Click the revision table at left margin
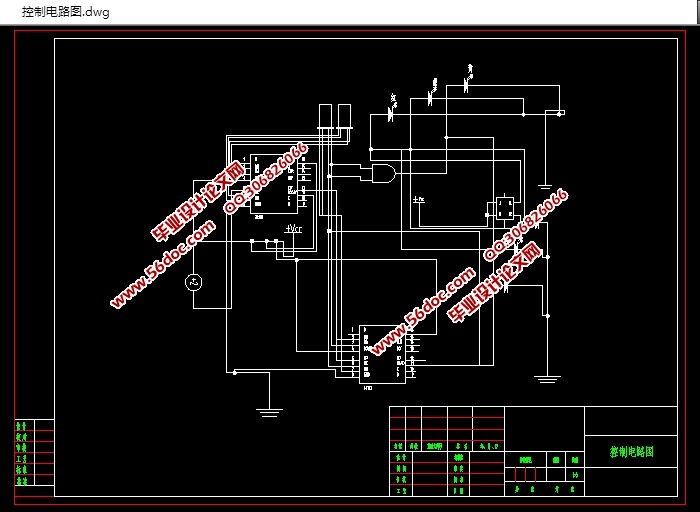The image size is (700, 512). 34,452
